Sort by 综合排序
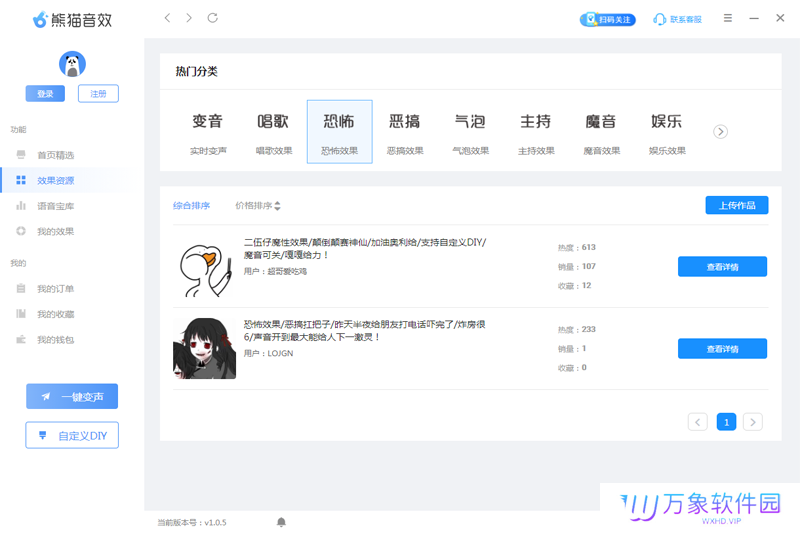 tap(191, 206)
